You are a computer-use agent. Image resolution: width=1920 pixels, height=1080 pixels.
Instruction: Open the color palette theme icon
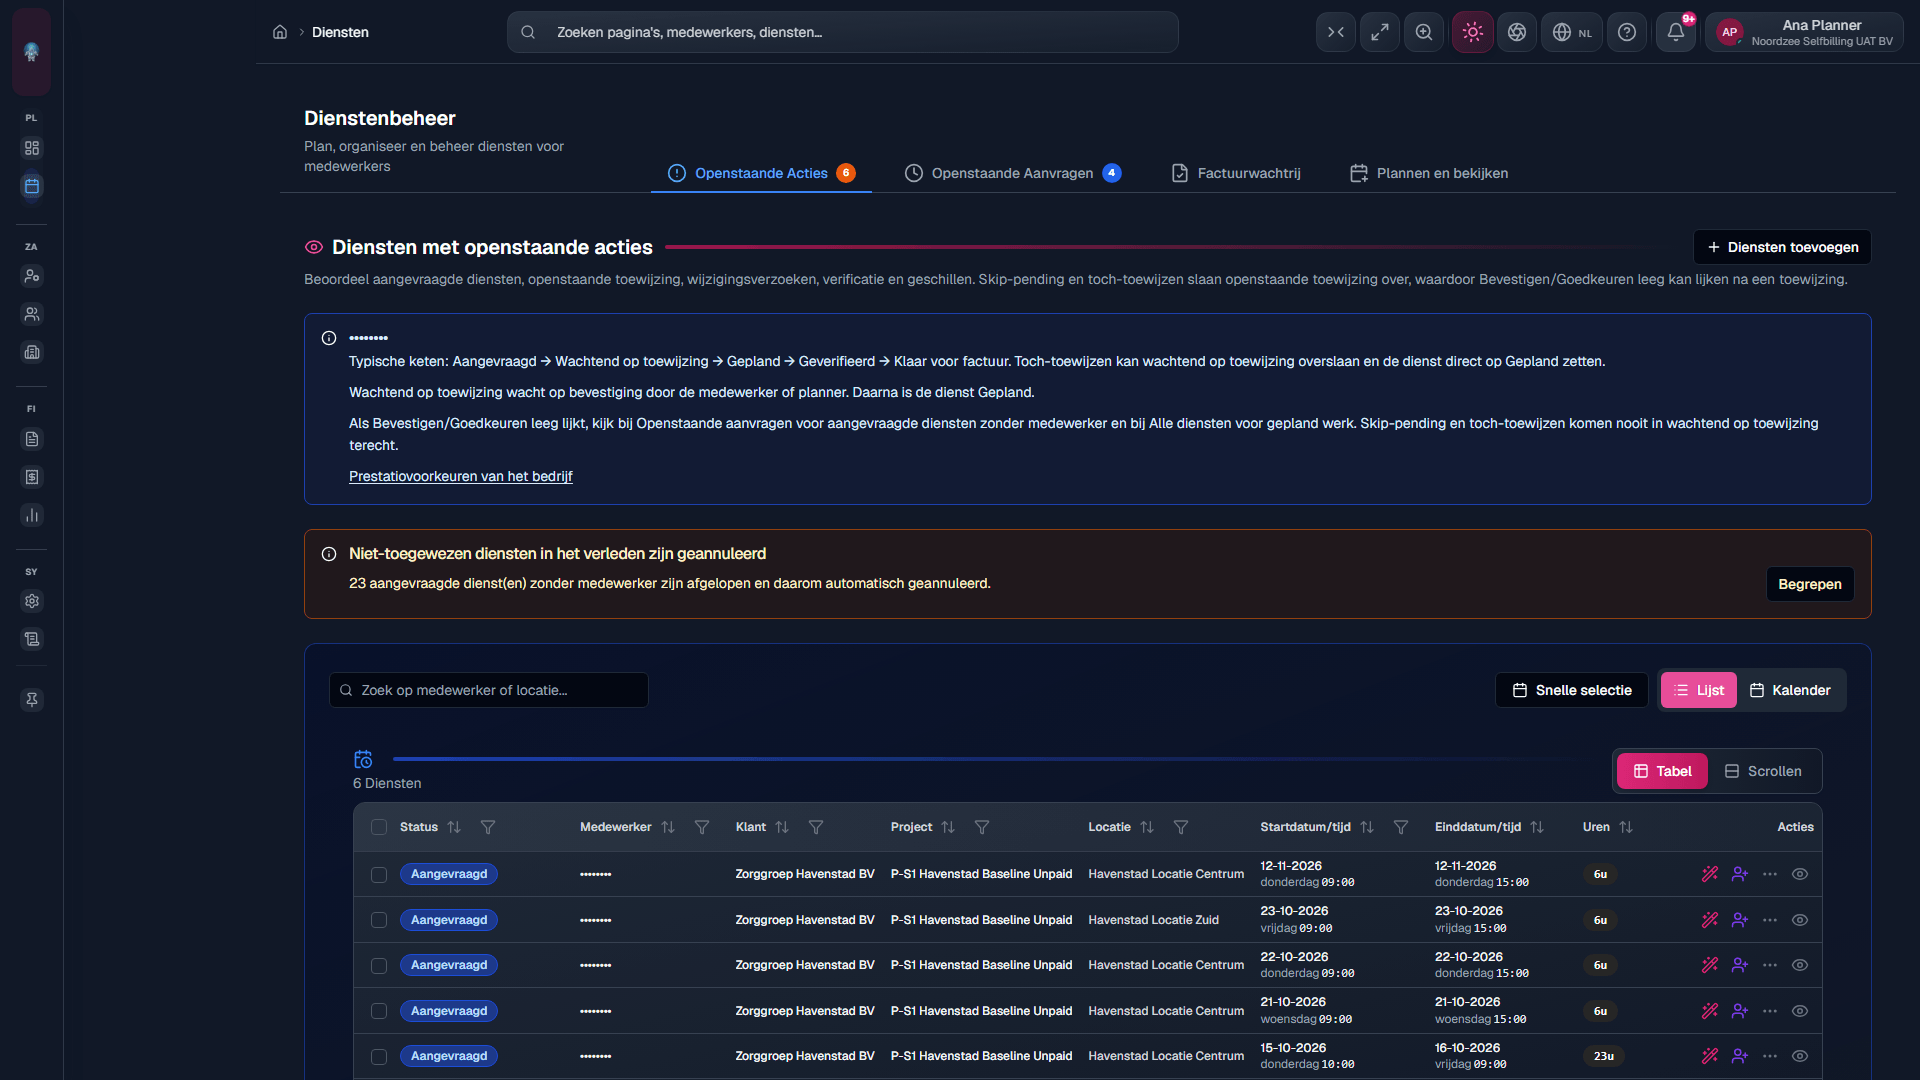click(x=1517, y=32)
